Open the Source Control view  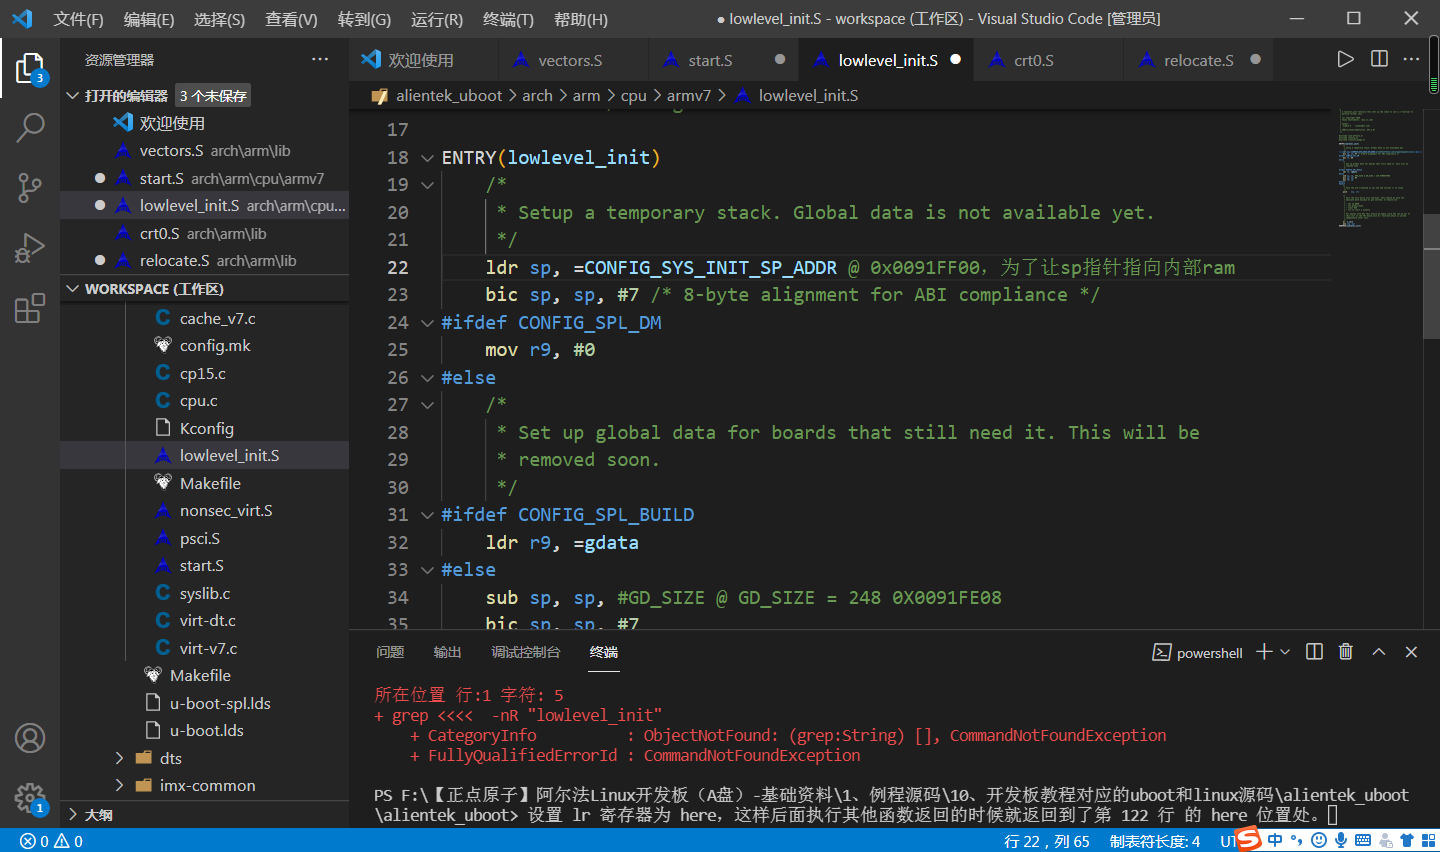(x=30, y=187)
